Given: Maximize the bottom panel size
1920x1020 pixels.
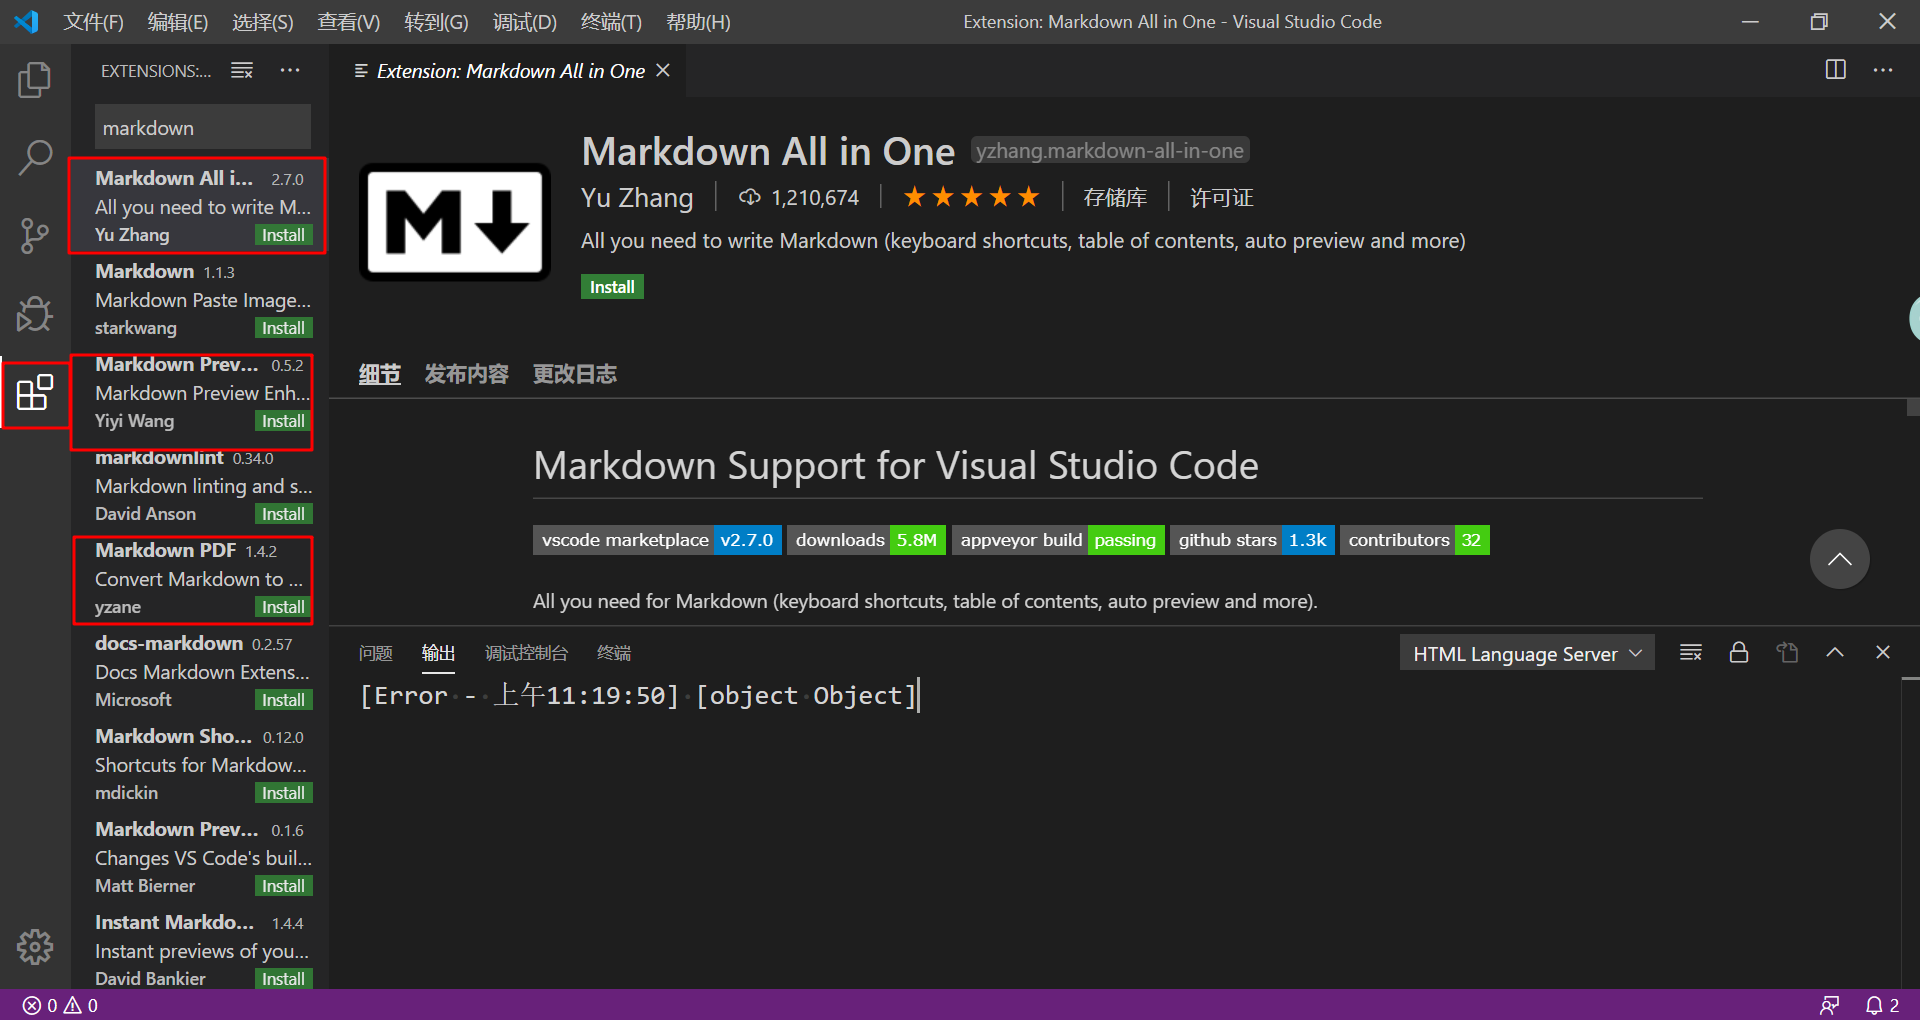Looking at the screenshot, I should coord(1835,653).
